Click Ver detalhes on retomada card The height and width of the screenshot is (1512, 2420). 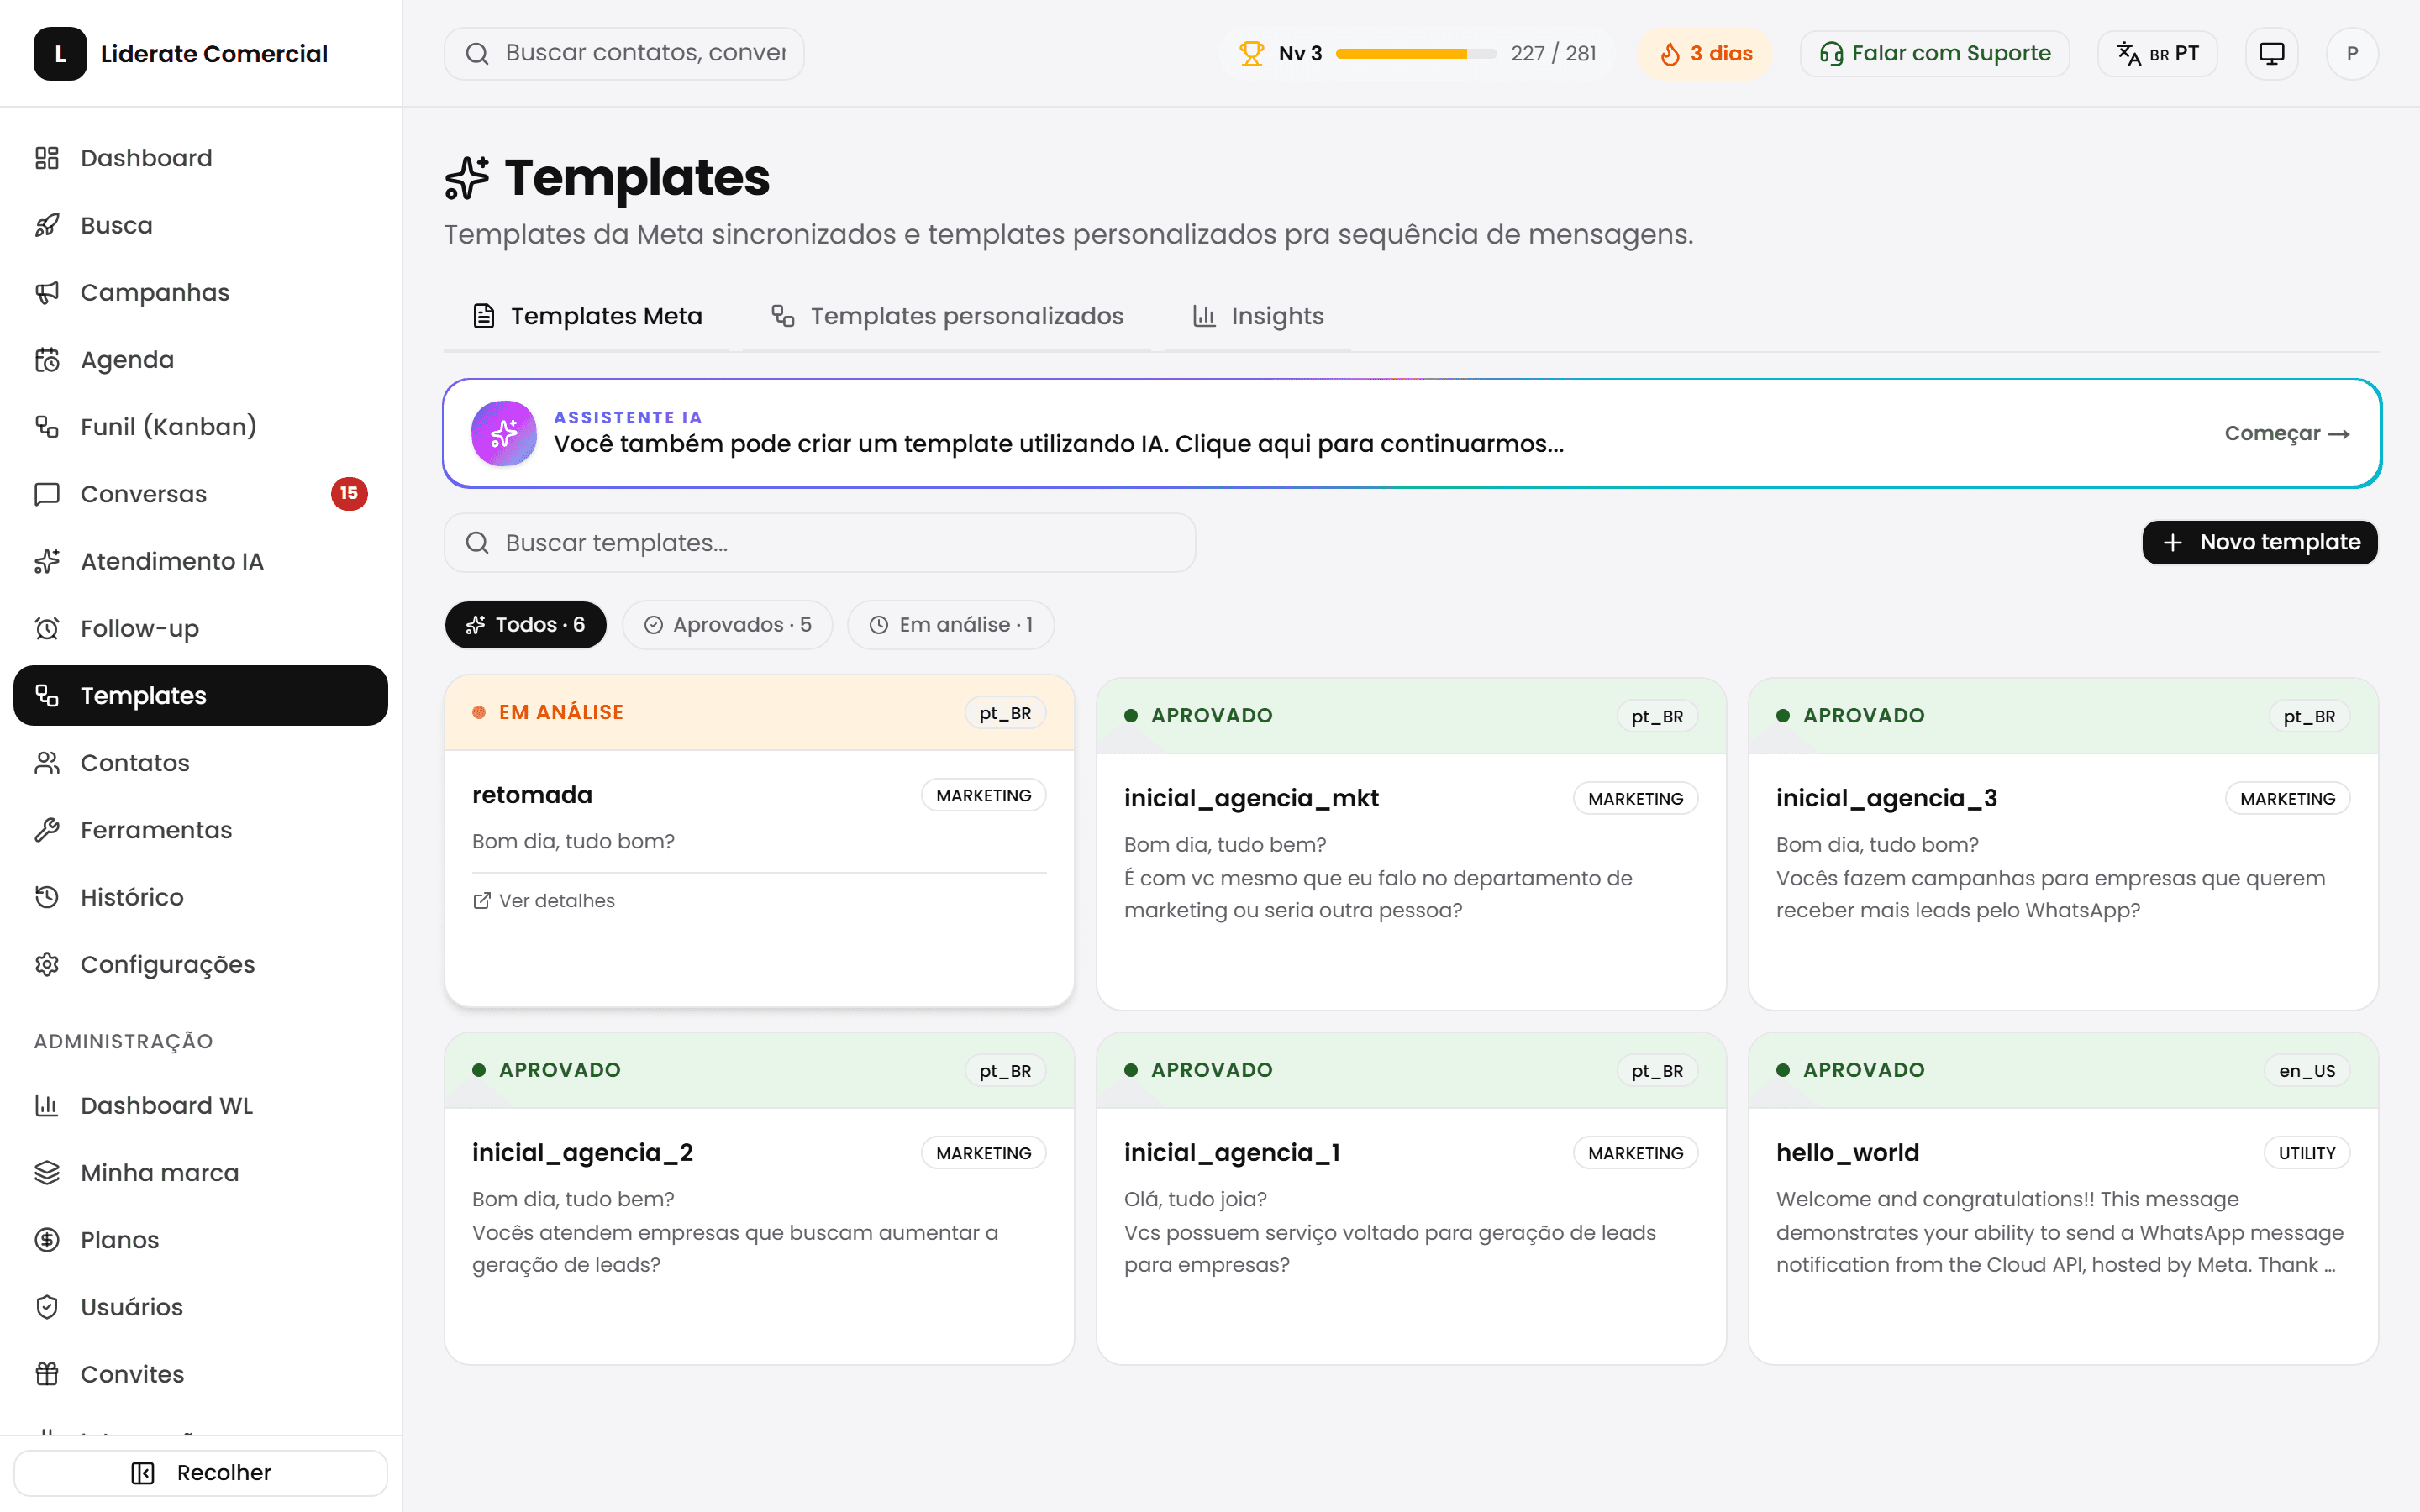click(x=544, y=901)
